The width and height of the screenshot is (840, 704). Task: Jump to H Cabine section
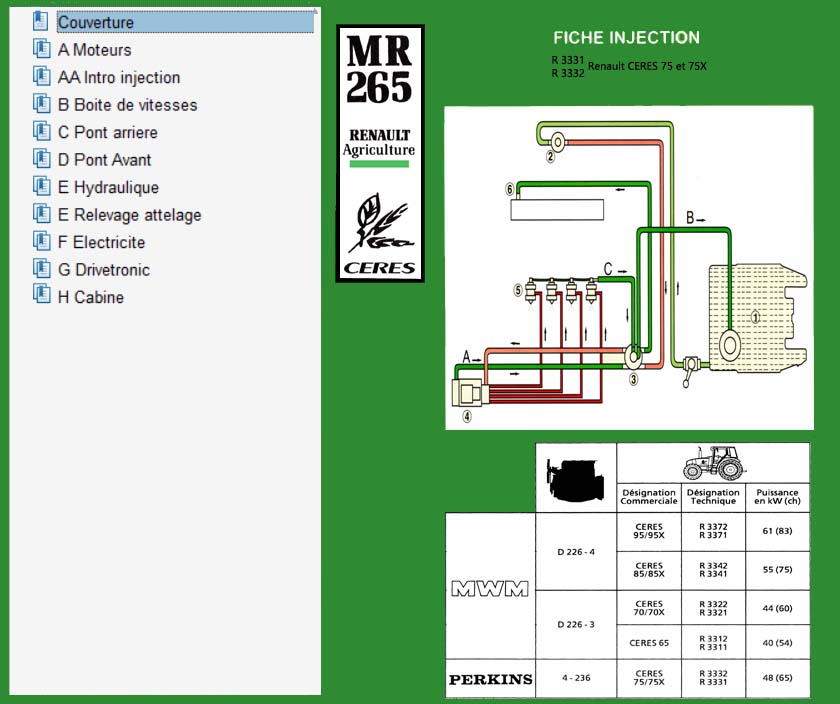click(91, 297)
